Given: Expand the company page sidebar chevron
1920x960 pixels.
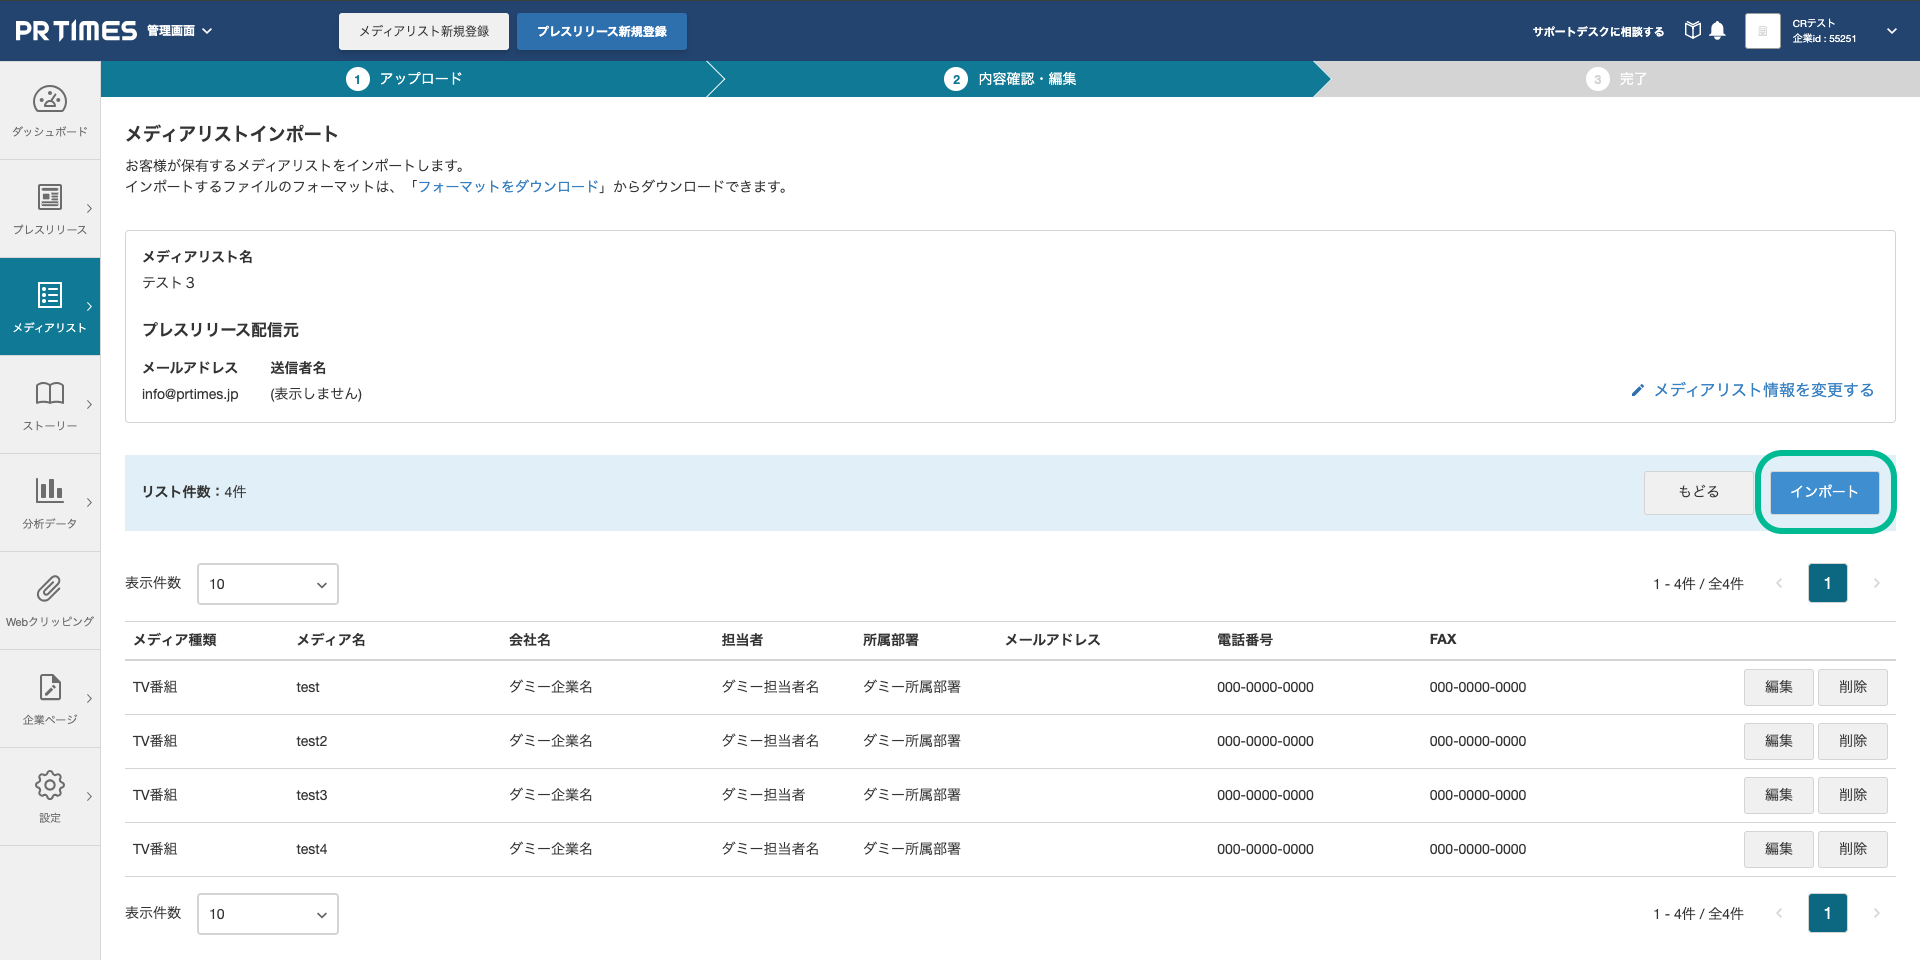Looking at the screenshot, I should (89, 699).
